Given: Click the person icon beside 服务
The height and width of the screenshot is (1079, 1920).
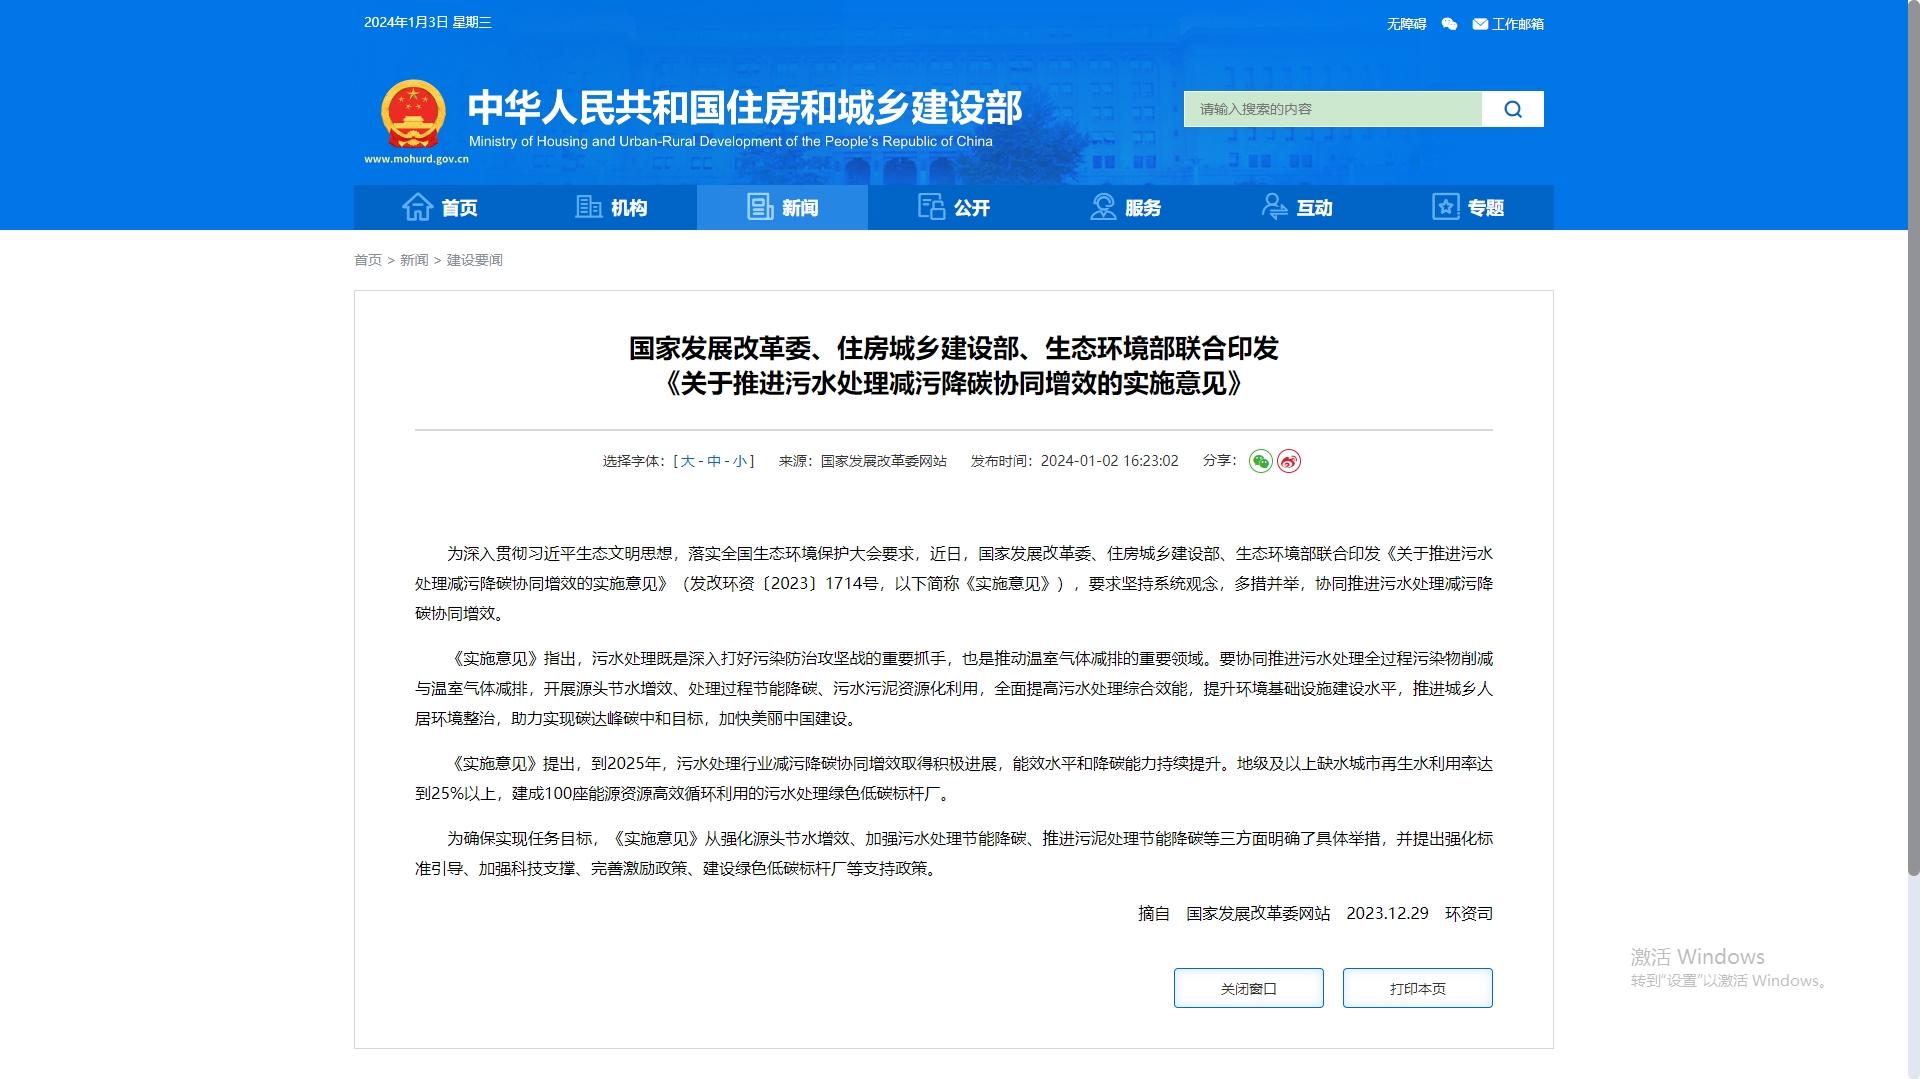Looking at the screenshot, I should [x=1103, y=207].
